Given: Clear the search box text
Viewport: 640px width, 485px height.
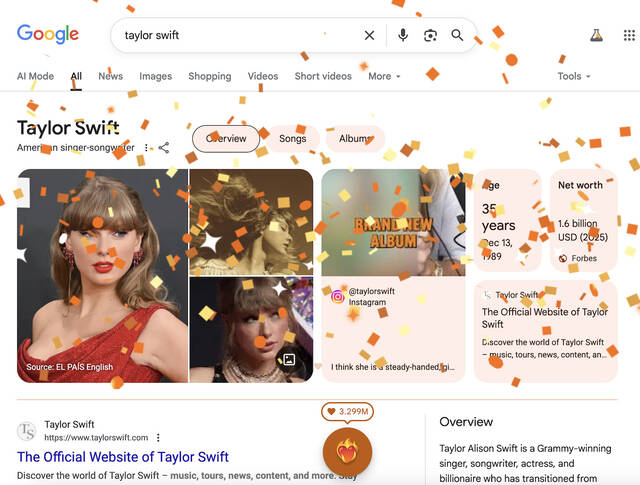Looking at the screenshot, I should (x=369, y=35).
